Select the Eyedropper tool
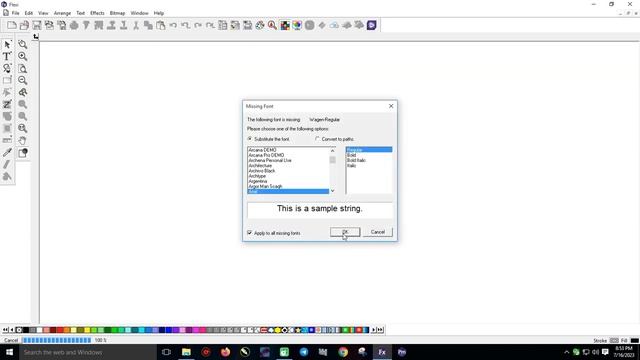 tap(7, 153)
